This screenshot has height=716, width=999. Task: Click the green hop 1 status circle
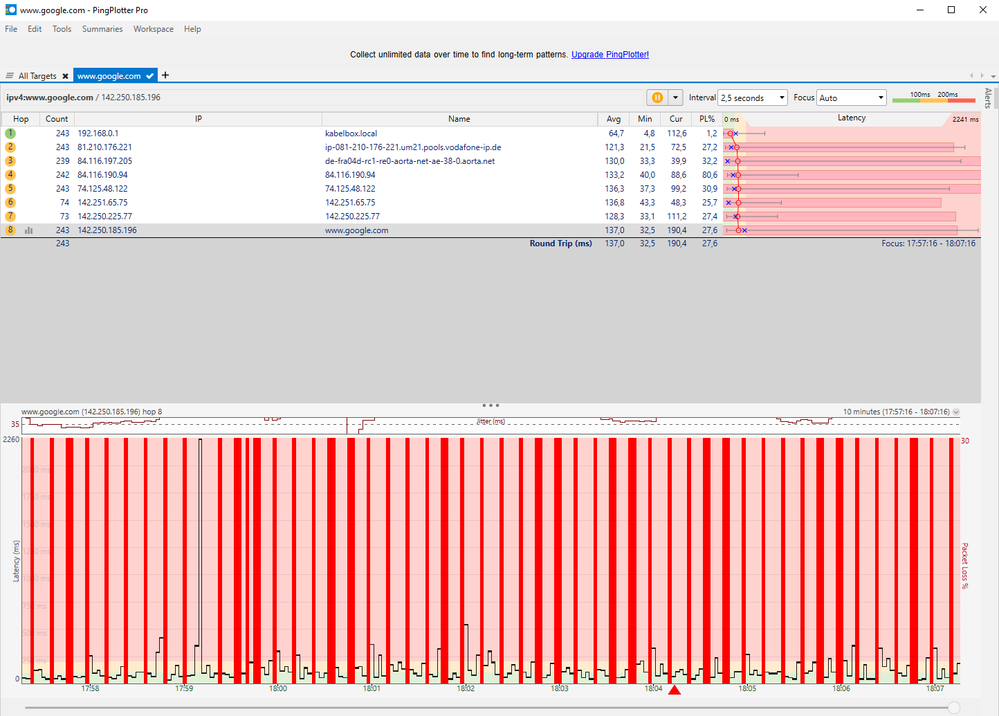(x=11, y=133)
